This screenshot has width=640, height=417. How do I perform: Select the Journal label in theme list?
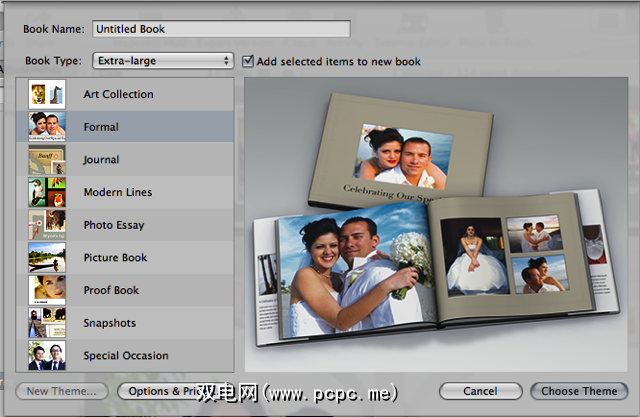point(101,160)
